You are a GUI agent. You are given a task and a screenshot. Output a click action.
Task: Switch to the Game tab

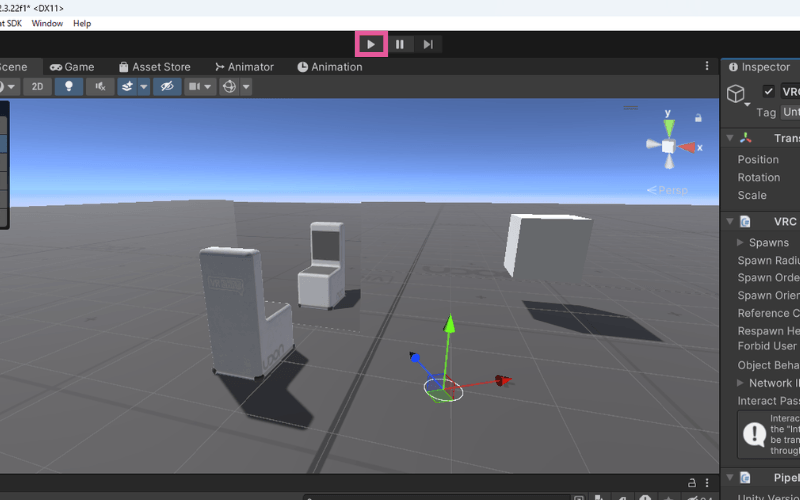click(72, 67)
